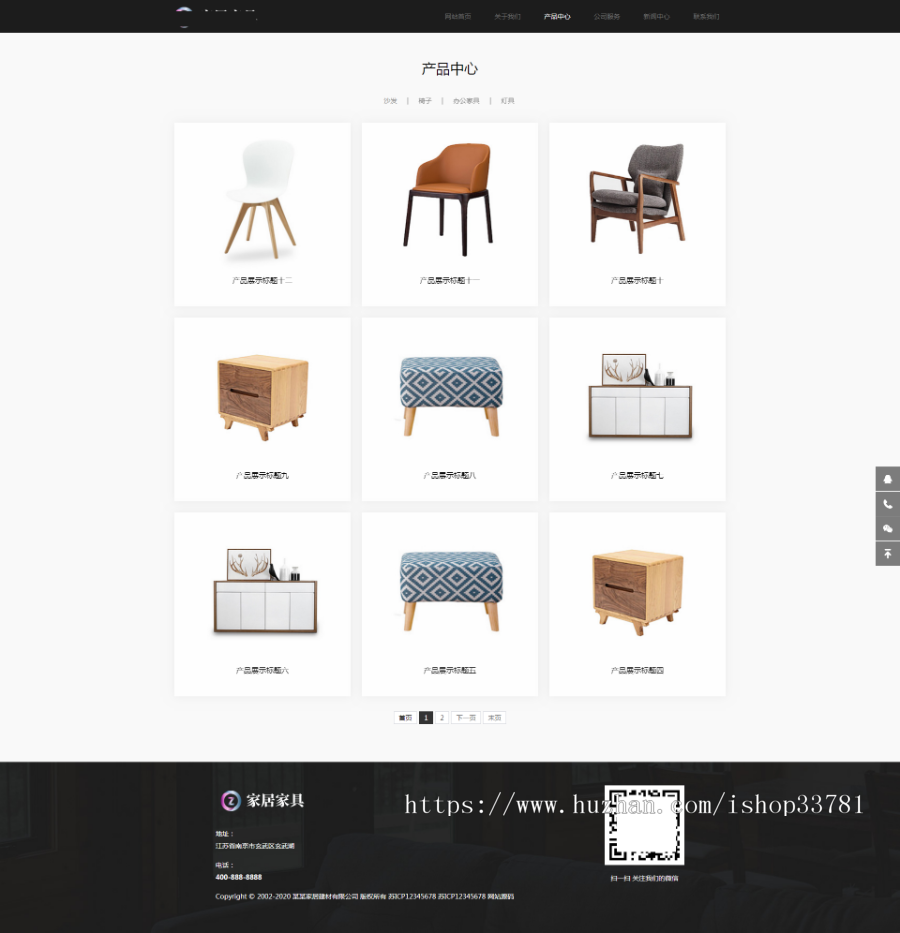Go to 网站首页 in the top navigation
The height and width of the screenshot is (933, 900).
coord(458,16)
